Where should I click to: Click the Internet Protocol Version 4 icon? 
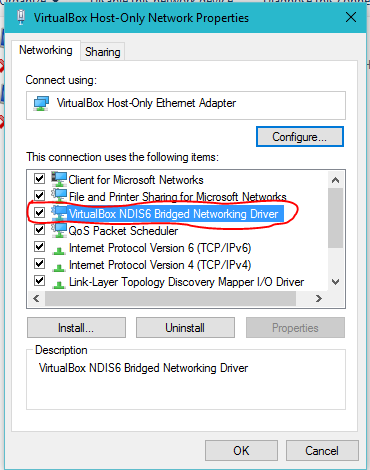[x=59, y=267]
